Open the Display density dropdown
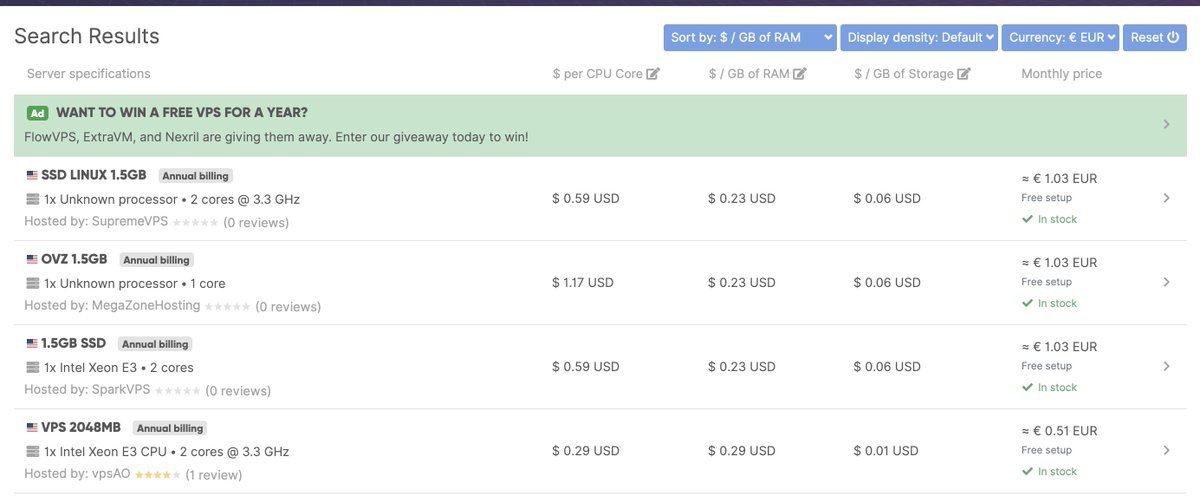 pyautogui.click(x=919, y=37)
